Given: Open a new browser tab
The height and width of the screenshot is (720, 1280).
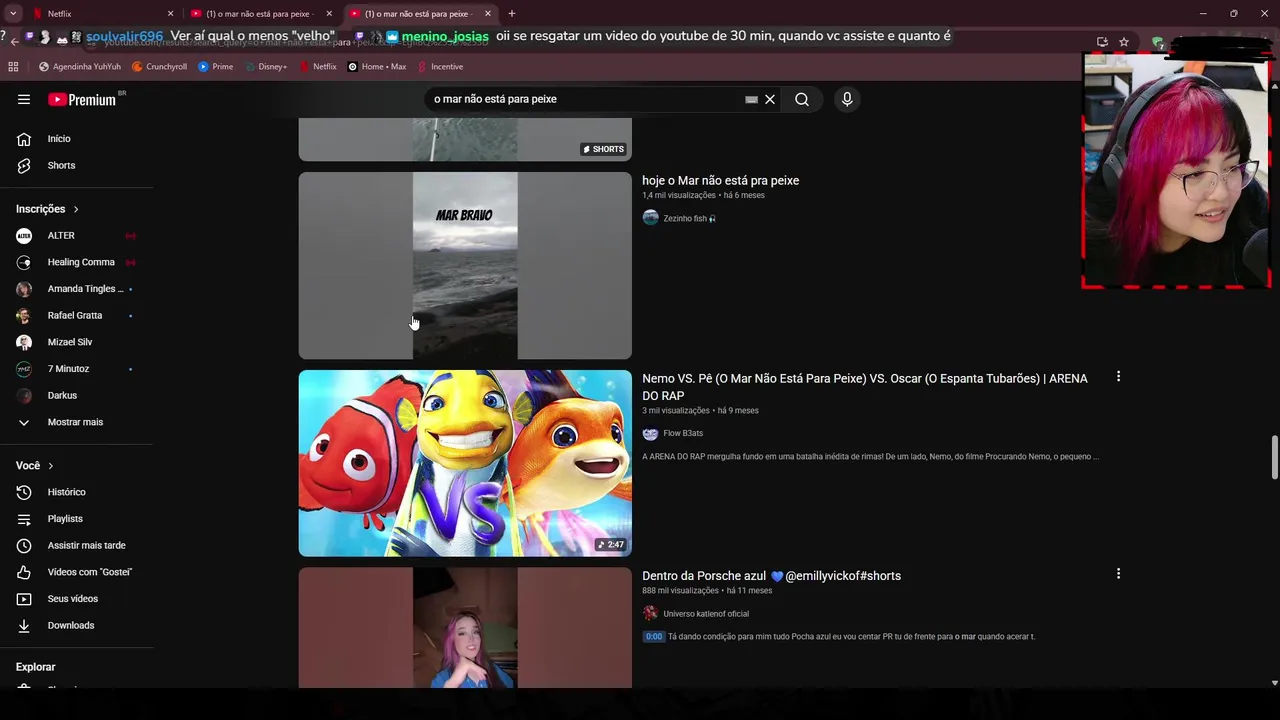Looking at the screenshot, I should (x=512, y=14).
